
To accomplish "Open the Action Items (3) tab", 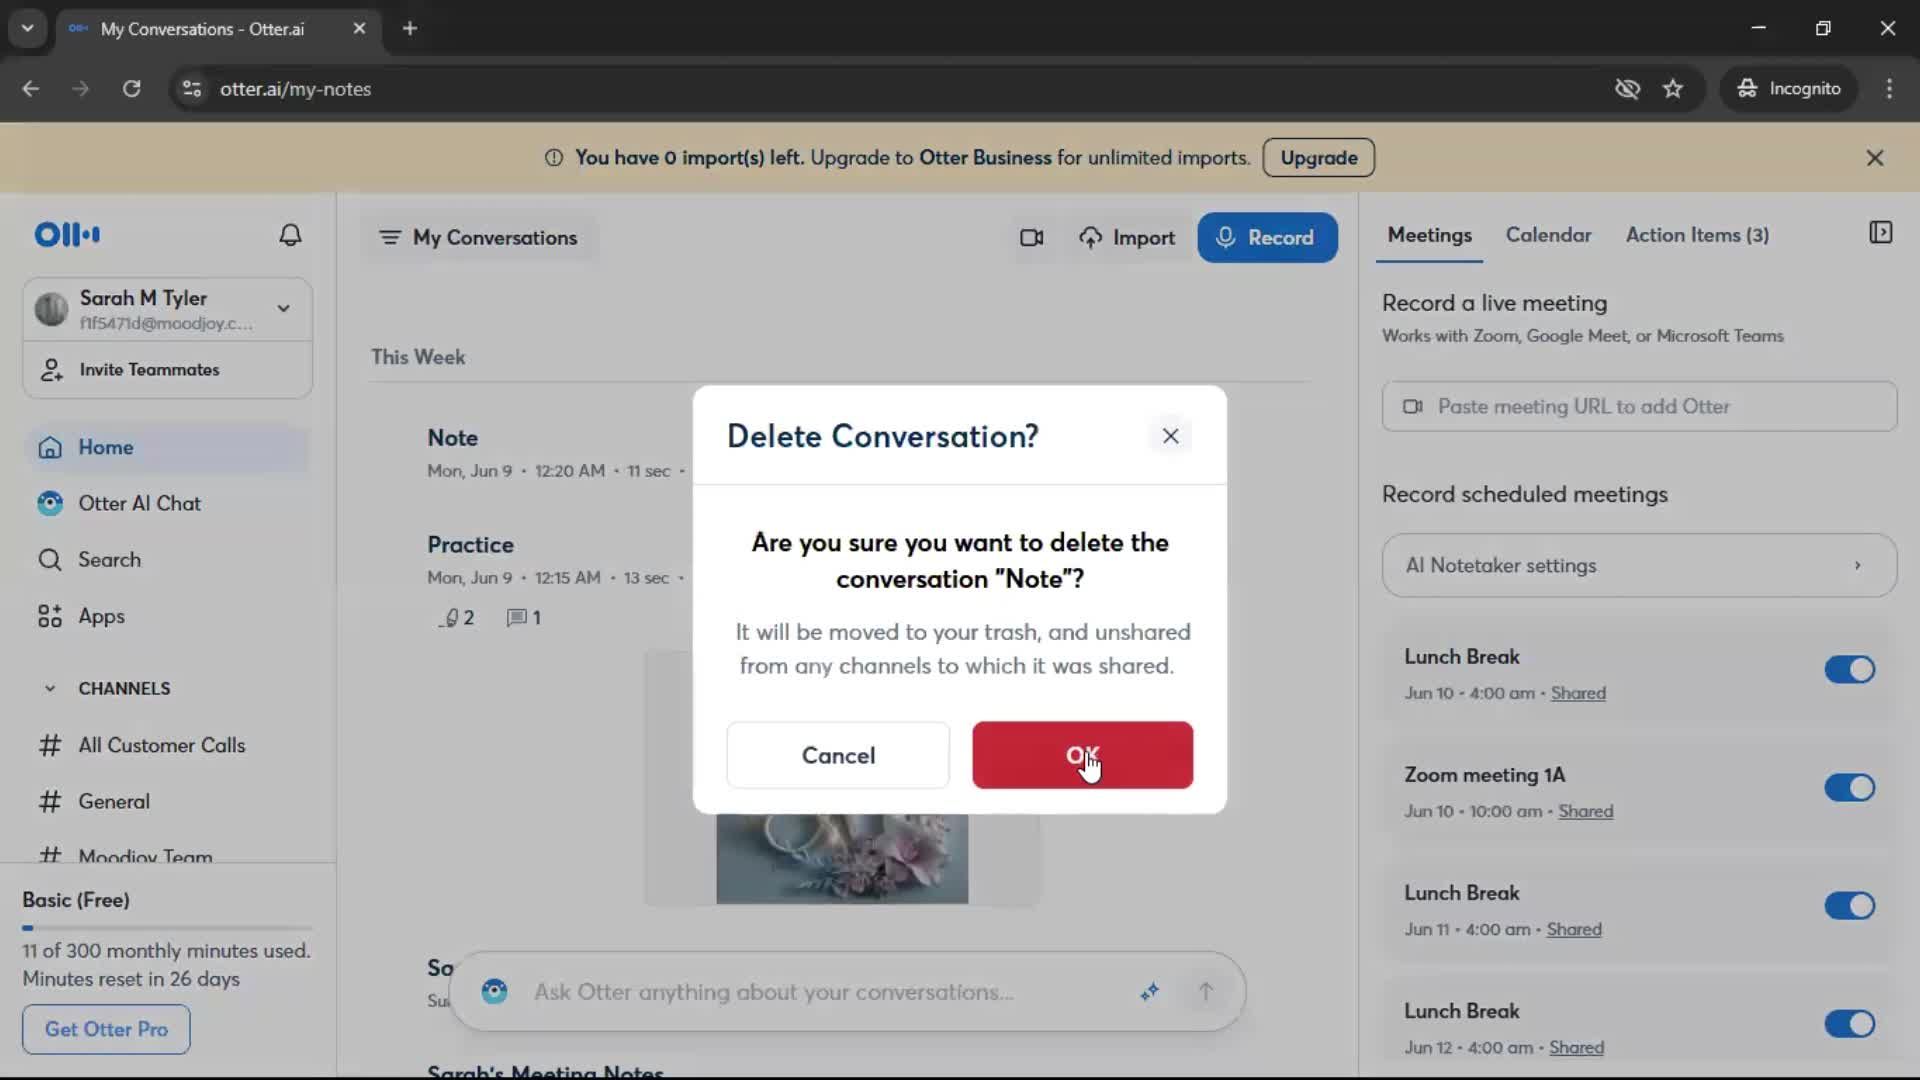I will 1697,235.
